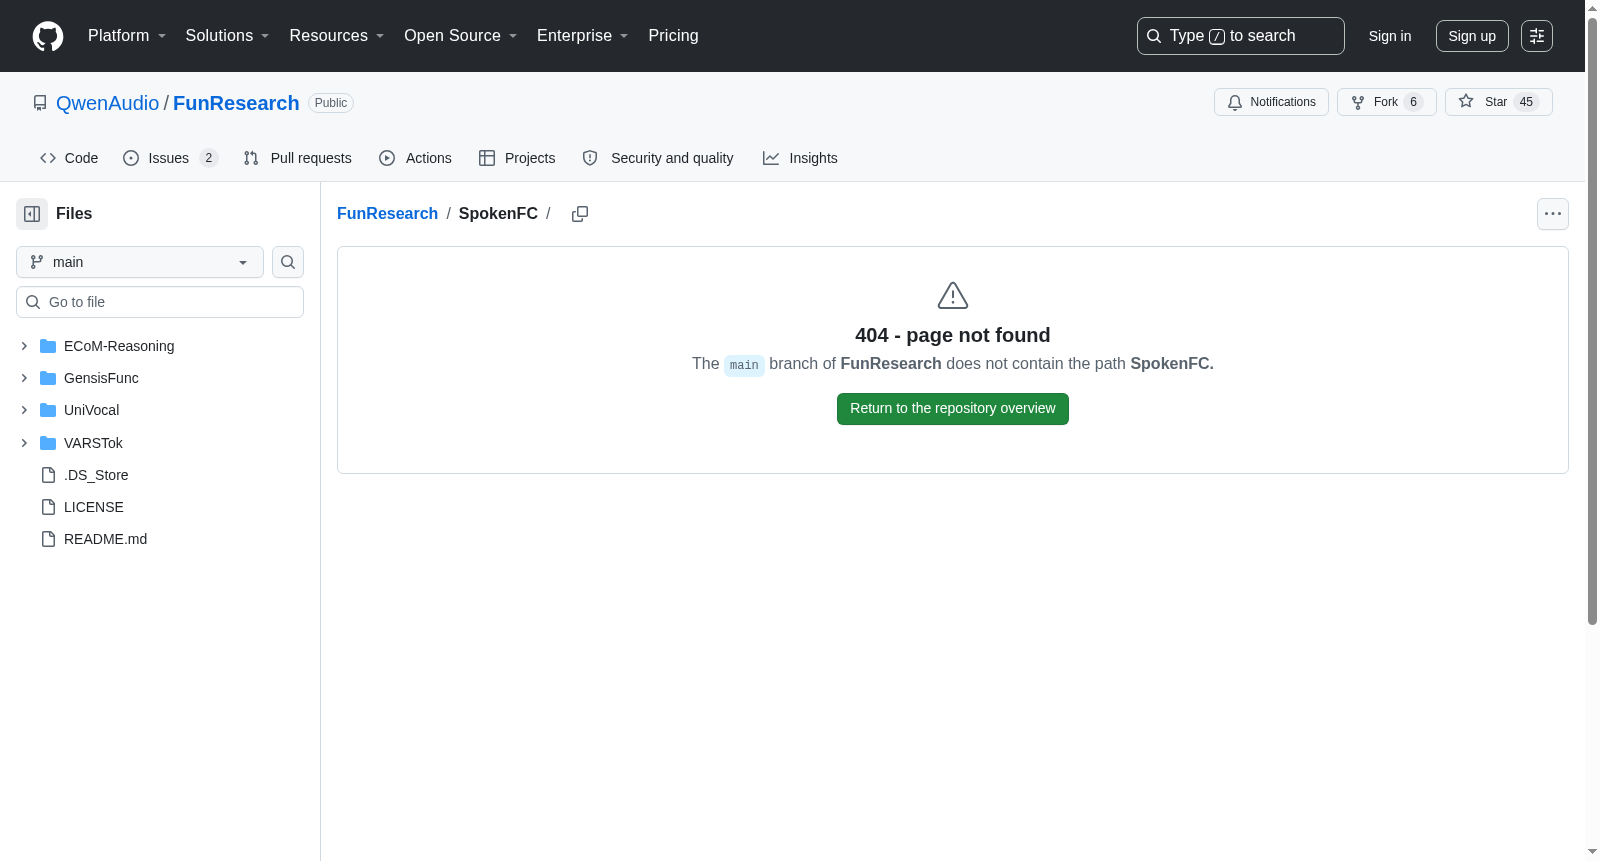Image resolution: width=1600 pixels, height=861 pixels.
Task: Focus the Type to search field
Action: click(1241, 36)
